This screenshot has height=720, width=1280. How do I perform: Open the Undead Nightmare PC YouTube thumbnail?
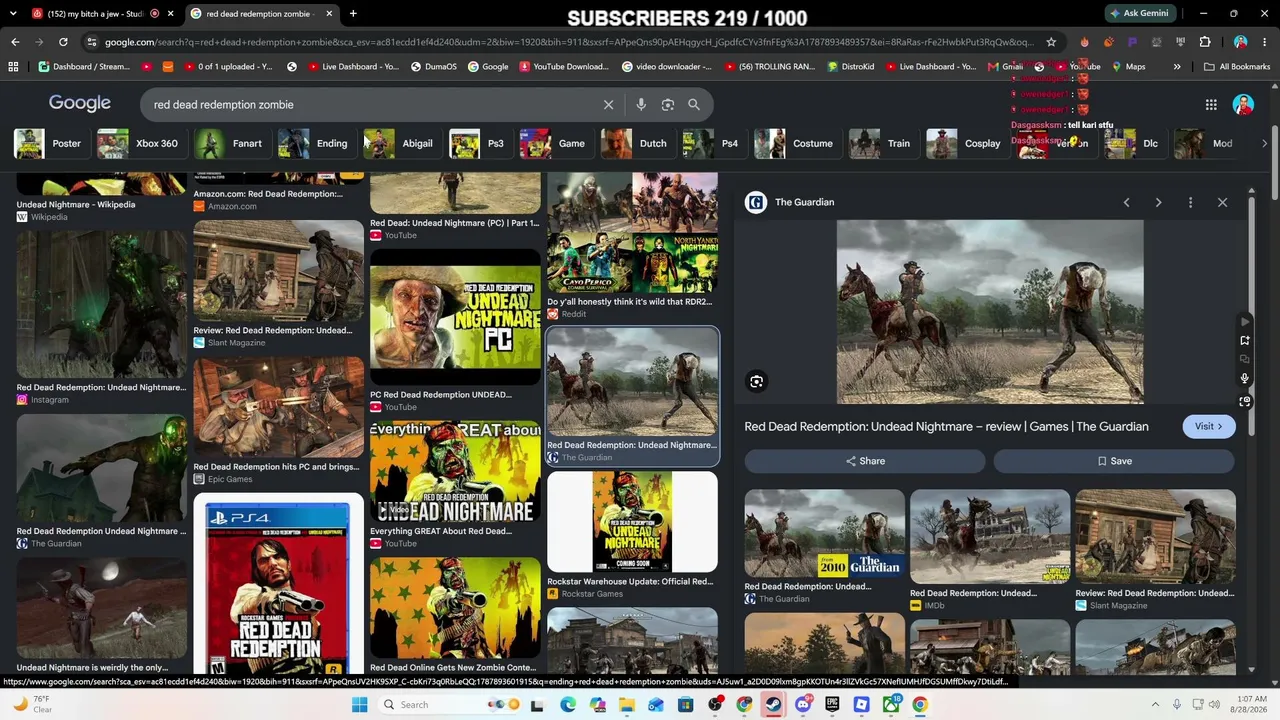[x=455, y=318]
